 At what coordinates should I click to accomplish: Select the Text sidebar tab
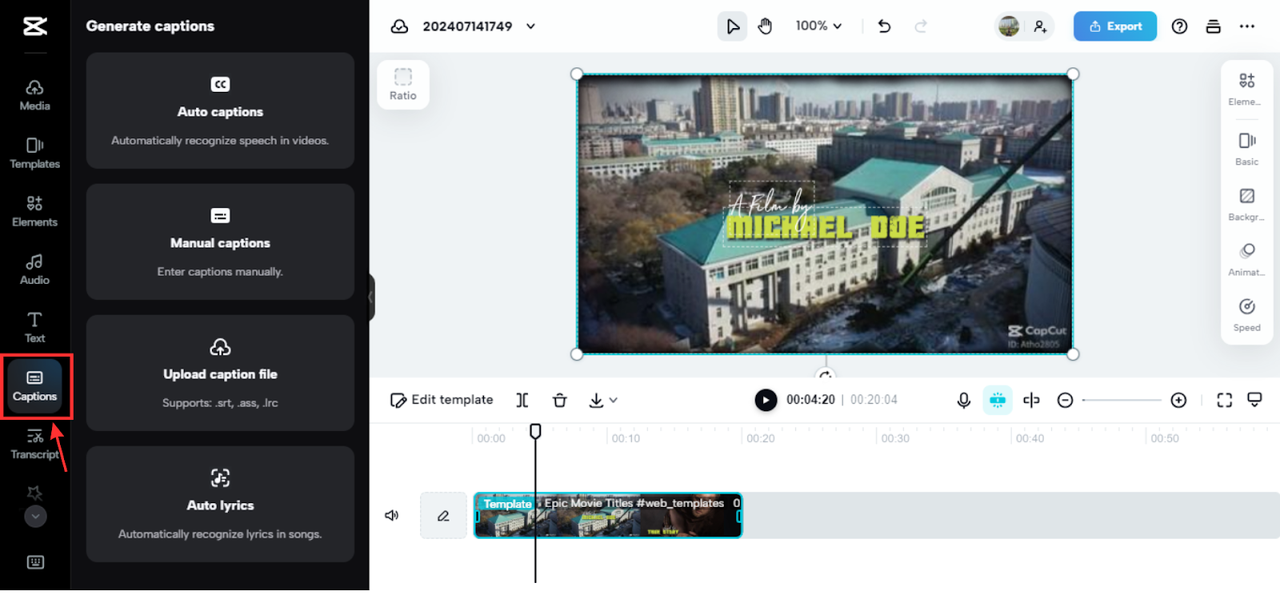[x=35, y=327]
